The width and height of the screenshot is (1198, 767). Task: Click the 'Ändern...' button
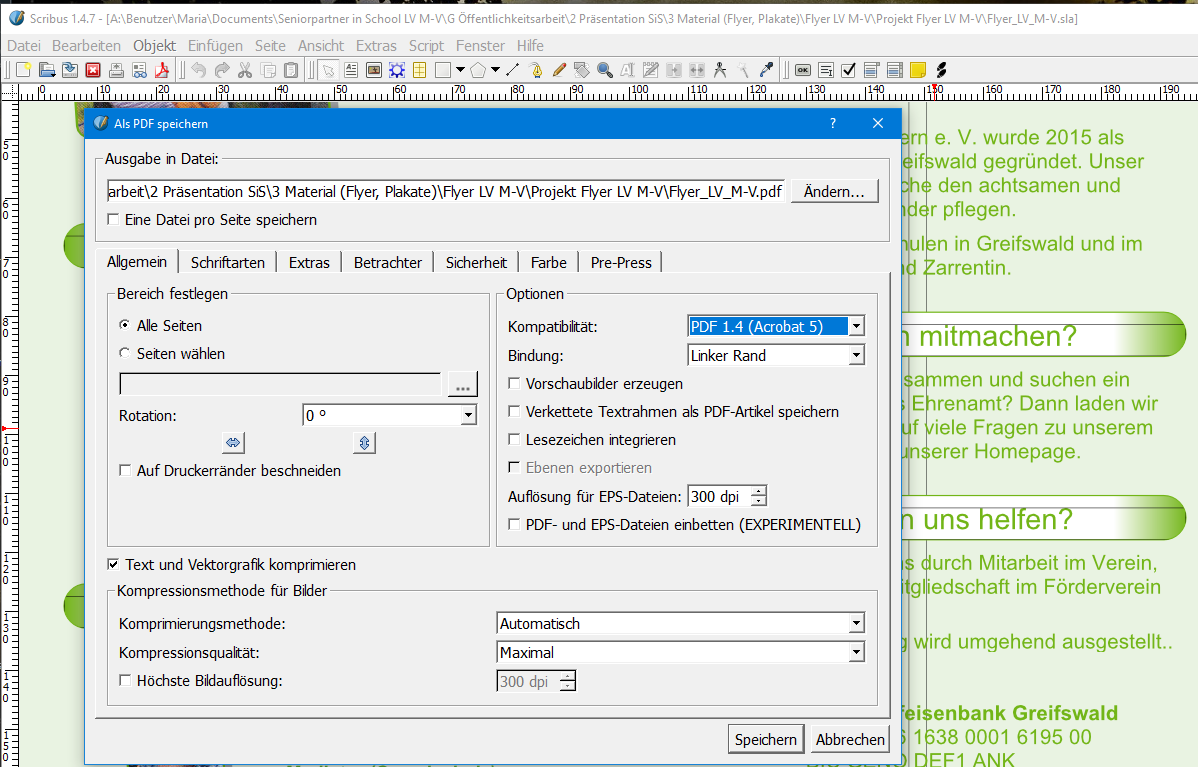click(834, 192)
